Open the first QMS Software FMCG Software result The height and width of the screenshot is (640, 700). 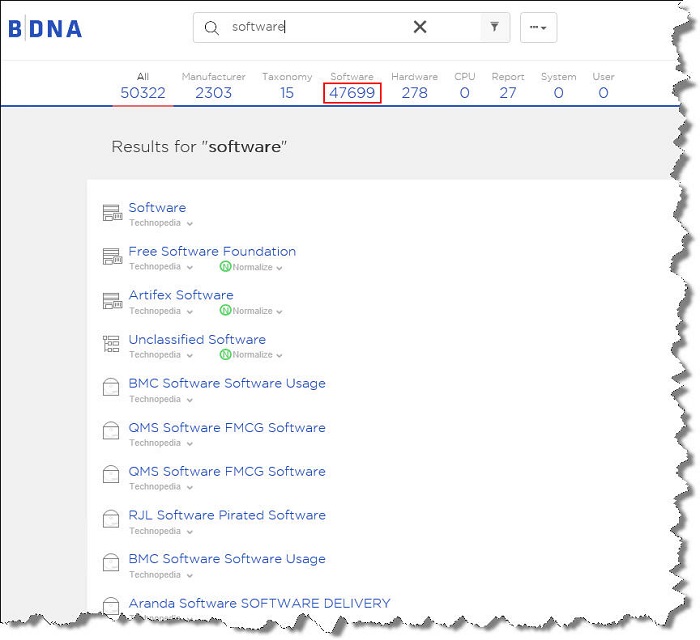[227, 428]
